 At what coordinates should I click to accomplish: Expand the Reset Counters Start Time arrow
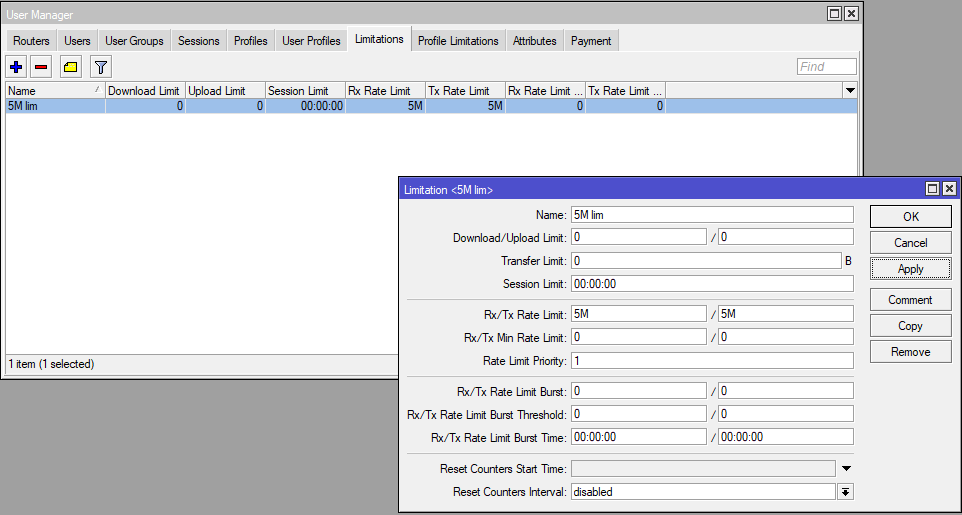[846, 469]
